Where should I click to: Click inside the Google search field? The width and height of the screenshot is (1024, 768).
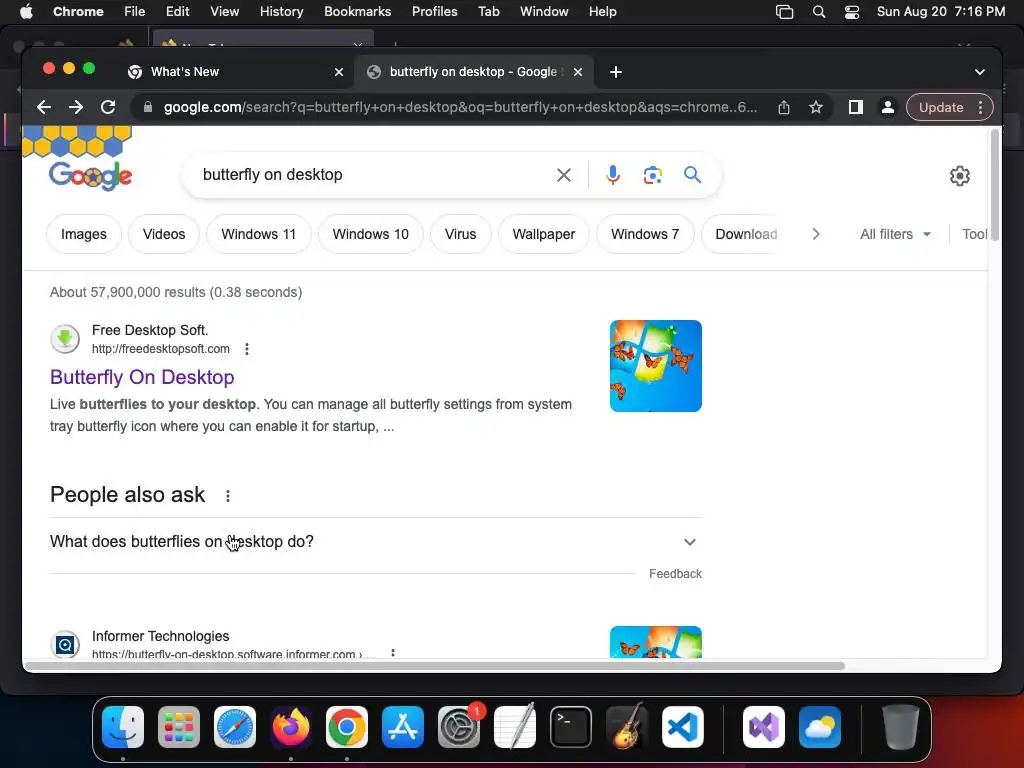[x=372, y=174]
